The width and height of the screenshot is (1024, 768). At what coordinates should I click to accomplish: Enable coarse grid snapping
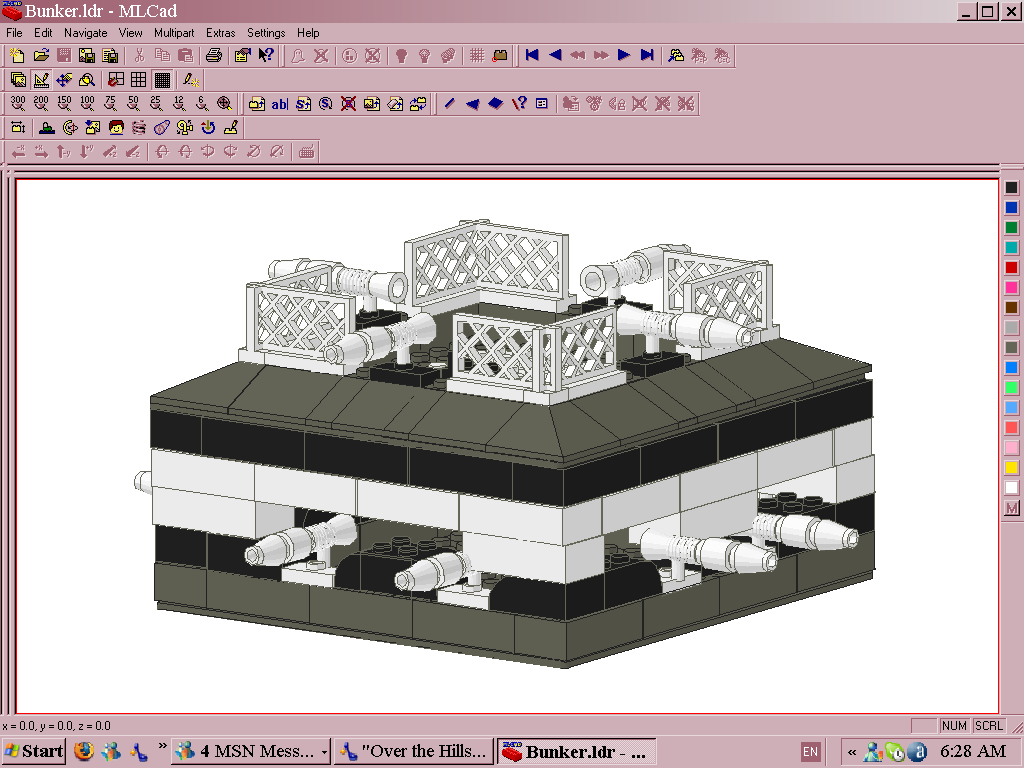pyautogui.click(x=116, y=80)
